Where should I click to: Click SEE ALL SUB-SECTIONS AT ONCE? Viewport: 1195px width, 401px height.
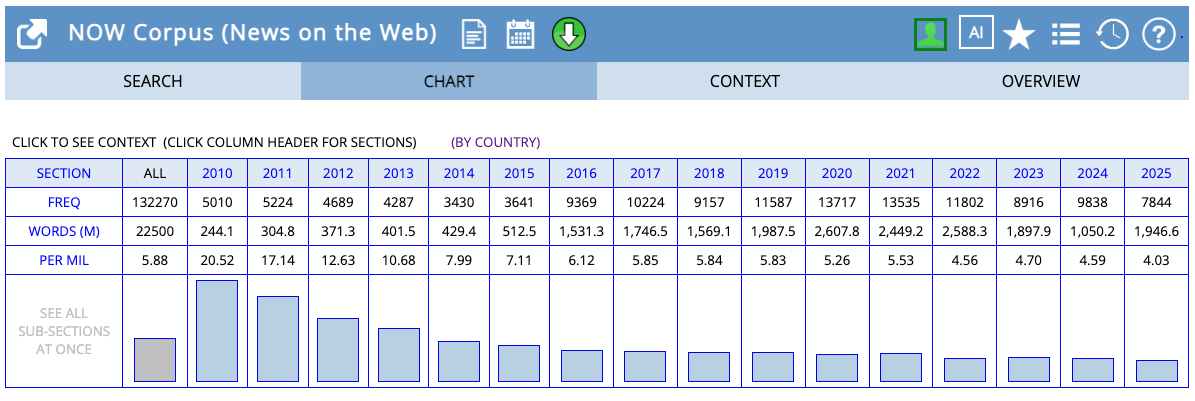pos(64,331)
